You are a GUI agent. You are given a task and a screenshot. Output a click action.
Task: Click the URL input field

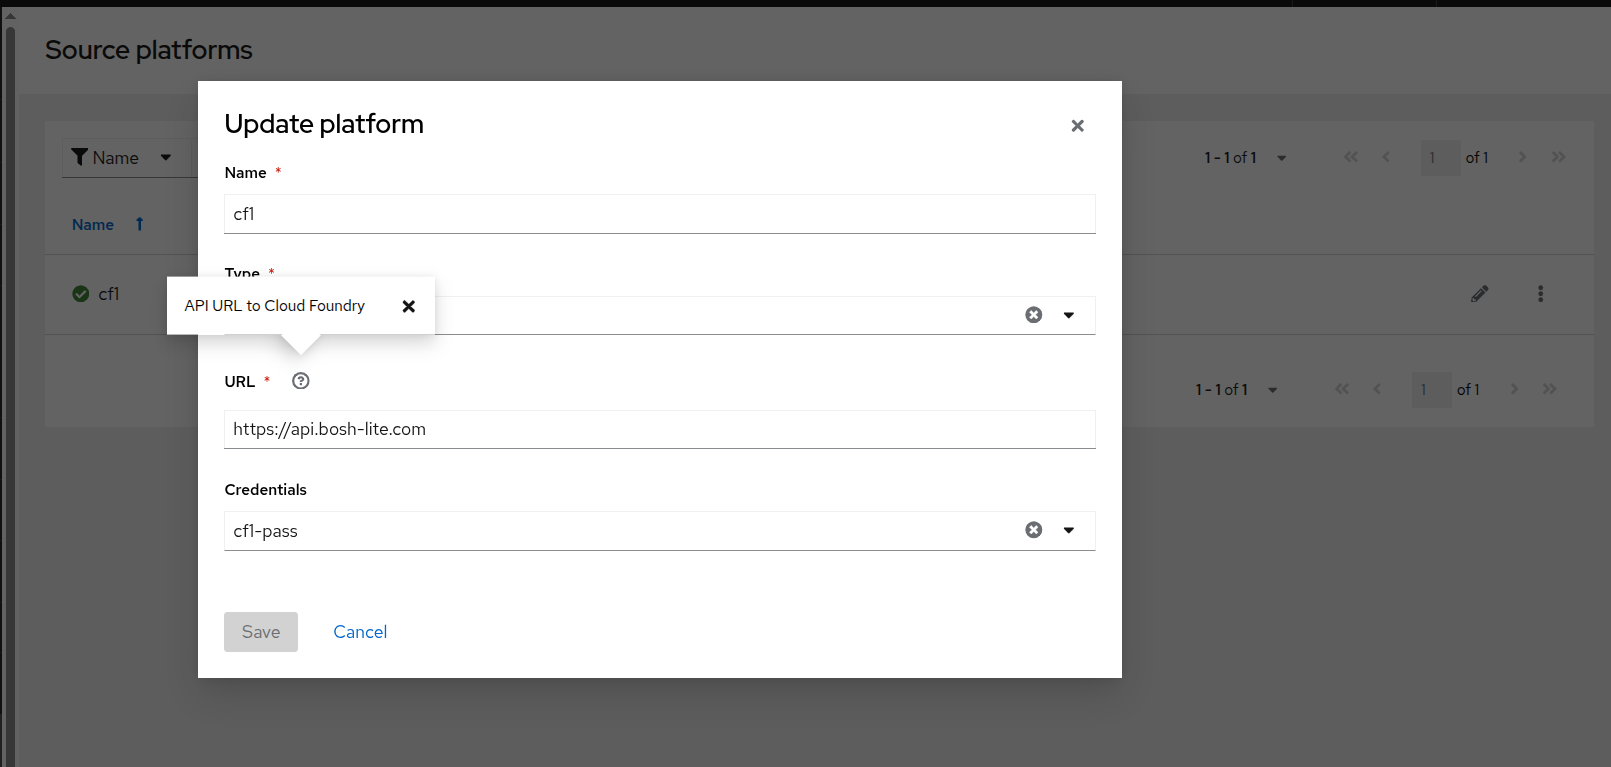[659, 429]
